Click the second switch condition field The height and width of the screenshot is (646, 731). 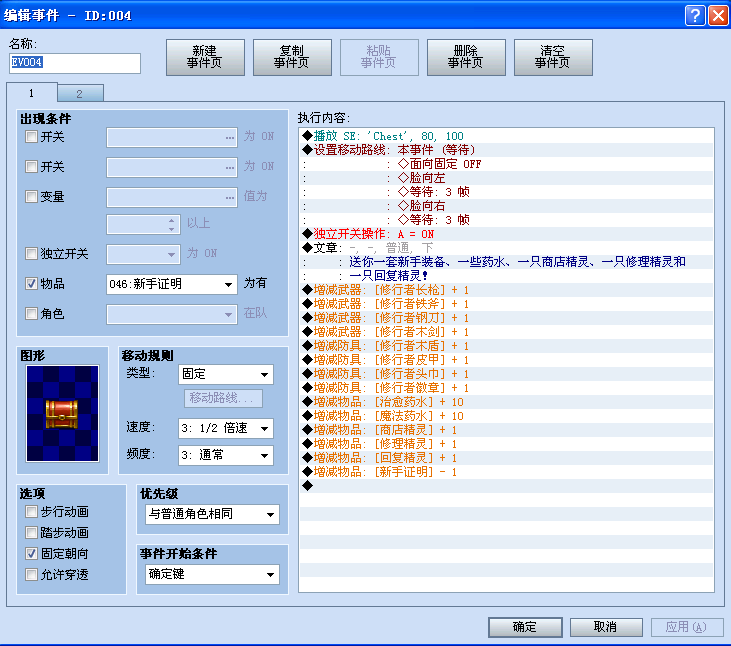pos(172,168)
